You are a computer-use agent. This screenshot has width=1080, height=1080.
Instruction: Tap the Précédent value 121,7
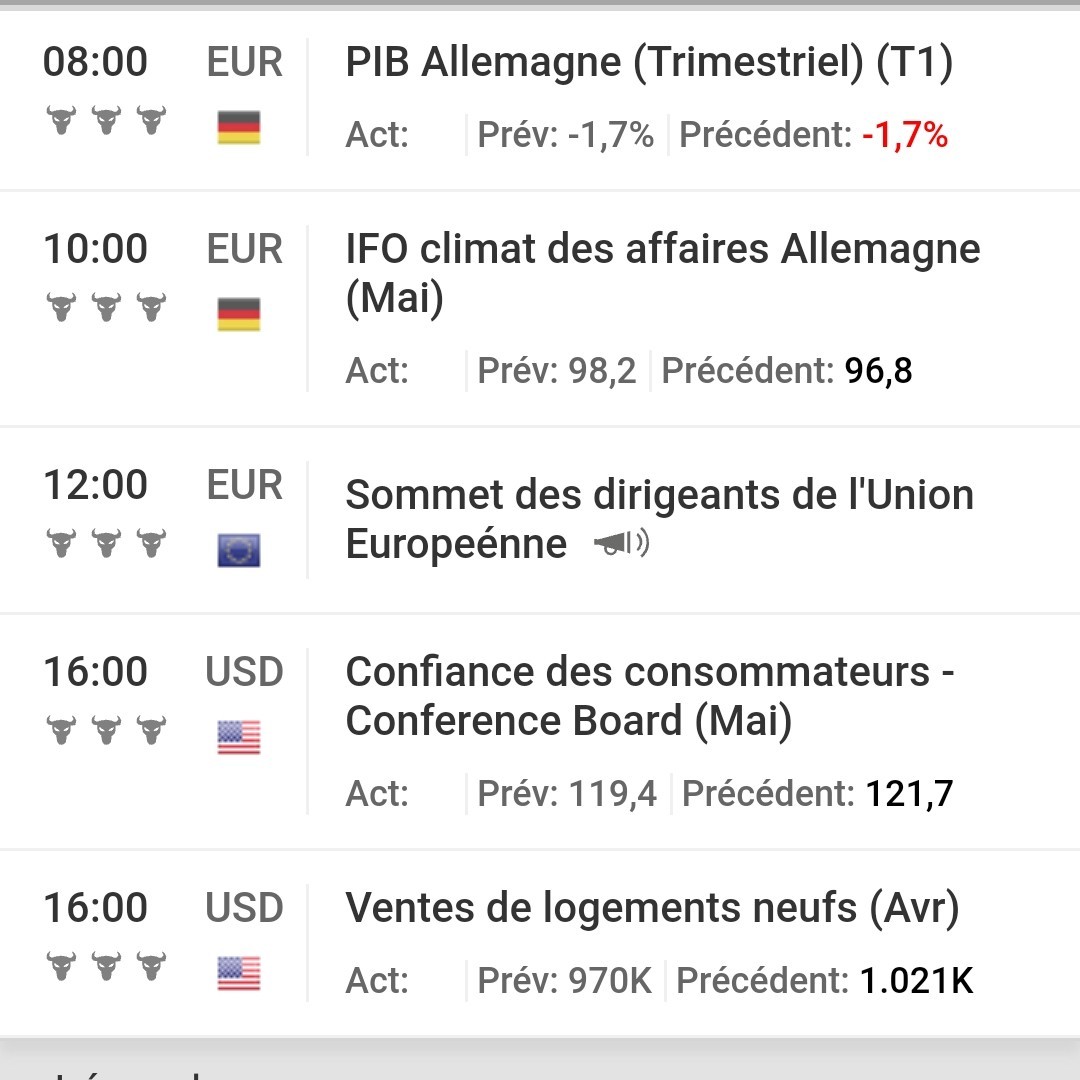909,793
